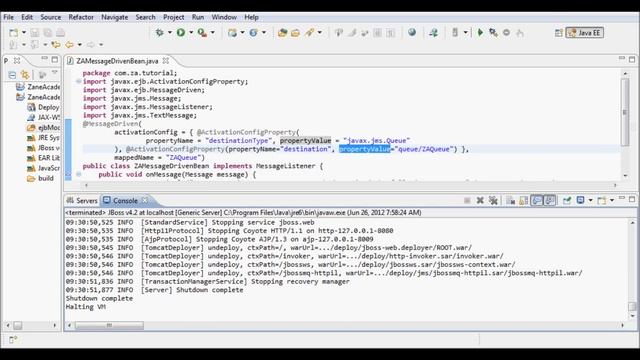Click Remove Launch X icon in Console
This screenshot has width=640, height=360.
tap(480, 200)
